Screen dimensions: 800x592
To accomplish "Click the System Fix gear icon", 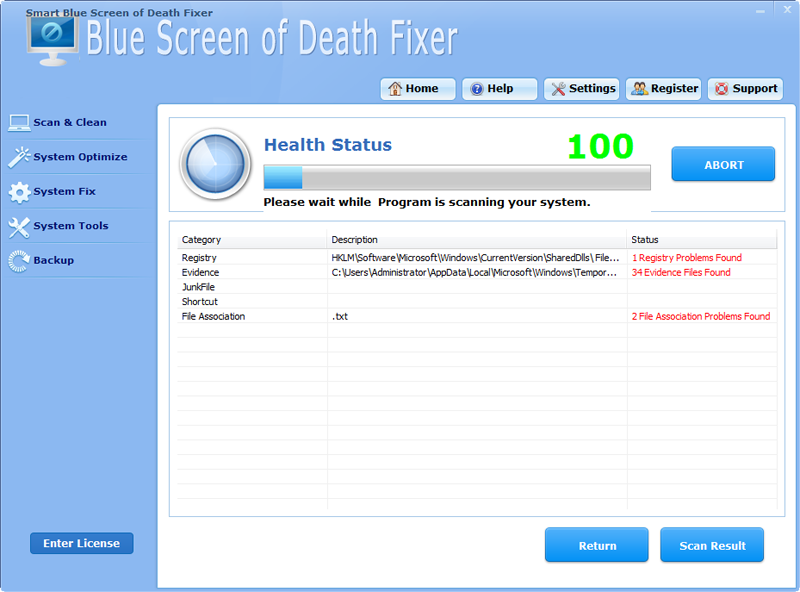I will point(18,191).
